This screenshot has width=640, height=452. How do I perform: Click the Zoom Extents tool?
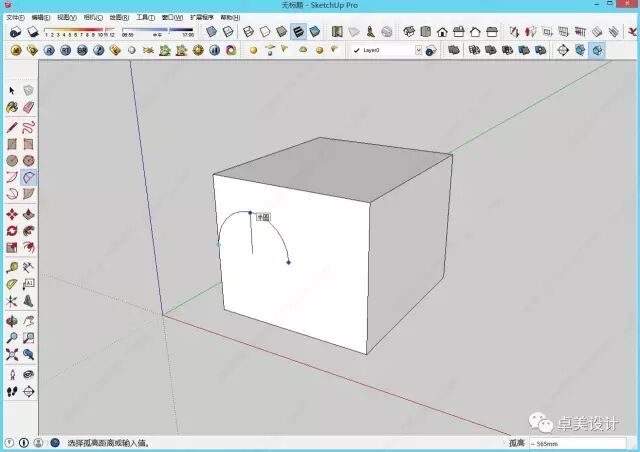click(x=12, y=354)
